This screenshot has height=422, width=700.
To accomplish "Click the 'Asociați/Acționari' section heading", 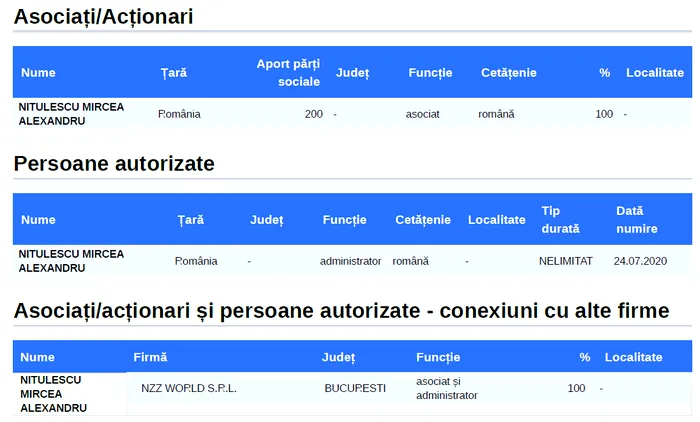I will point(104,16).
